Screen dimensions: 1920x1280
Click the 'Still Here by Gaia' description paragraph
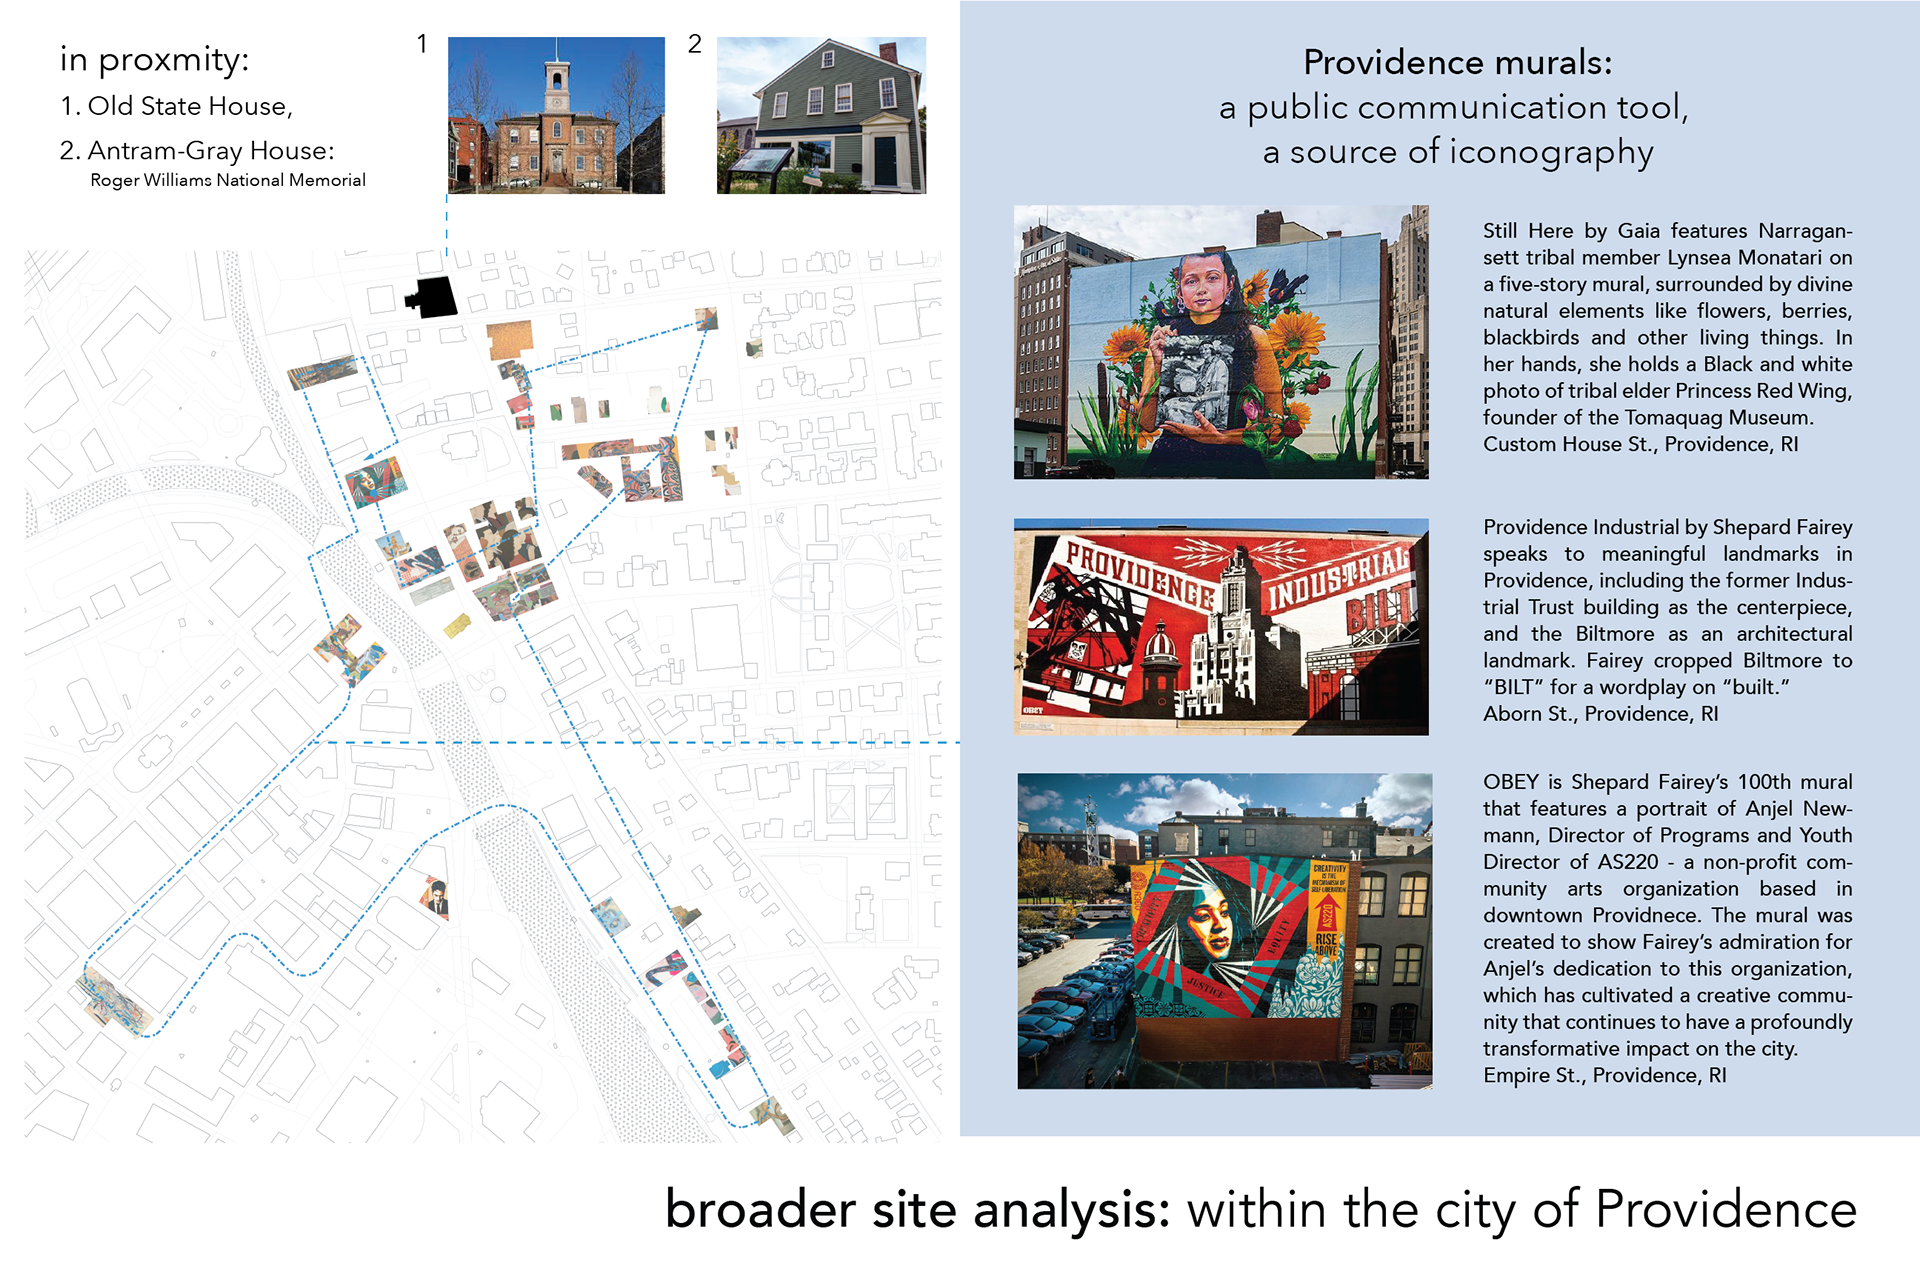coord(1667,337)
